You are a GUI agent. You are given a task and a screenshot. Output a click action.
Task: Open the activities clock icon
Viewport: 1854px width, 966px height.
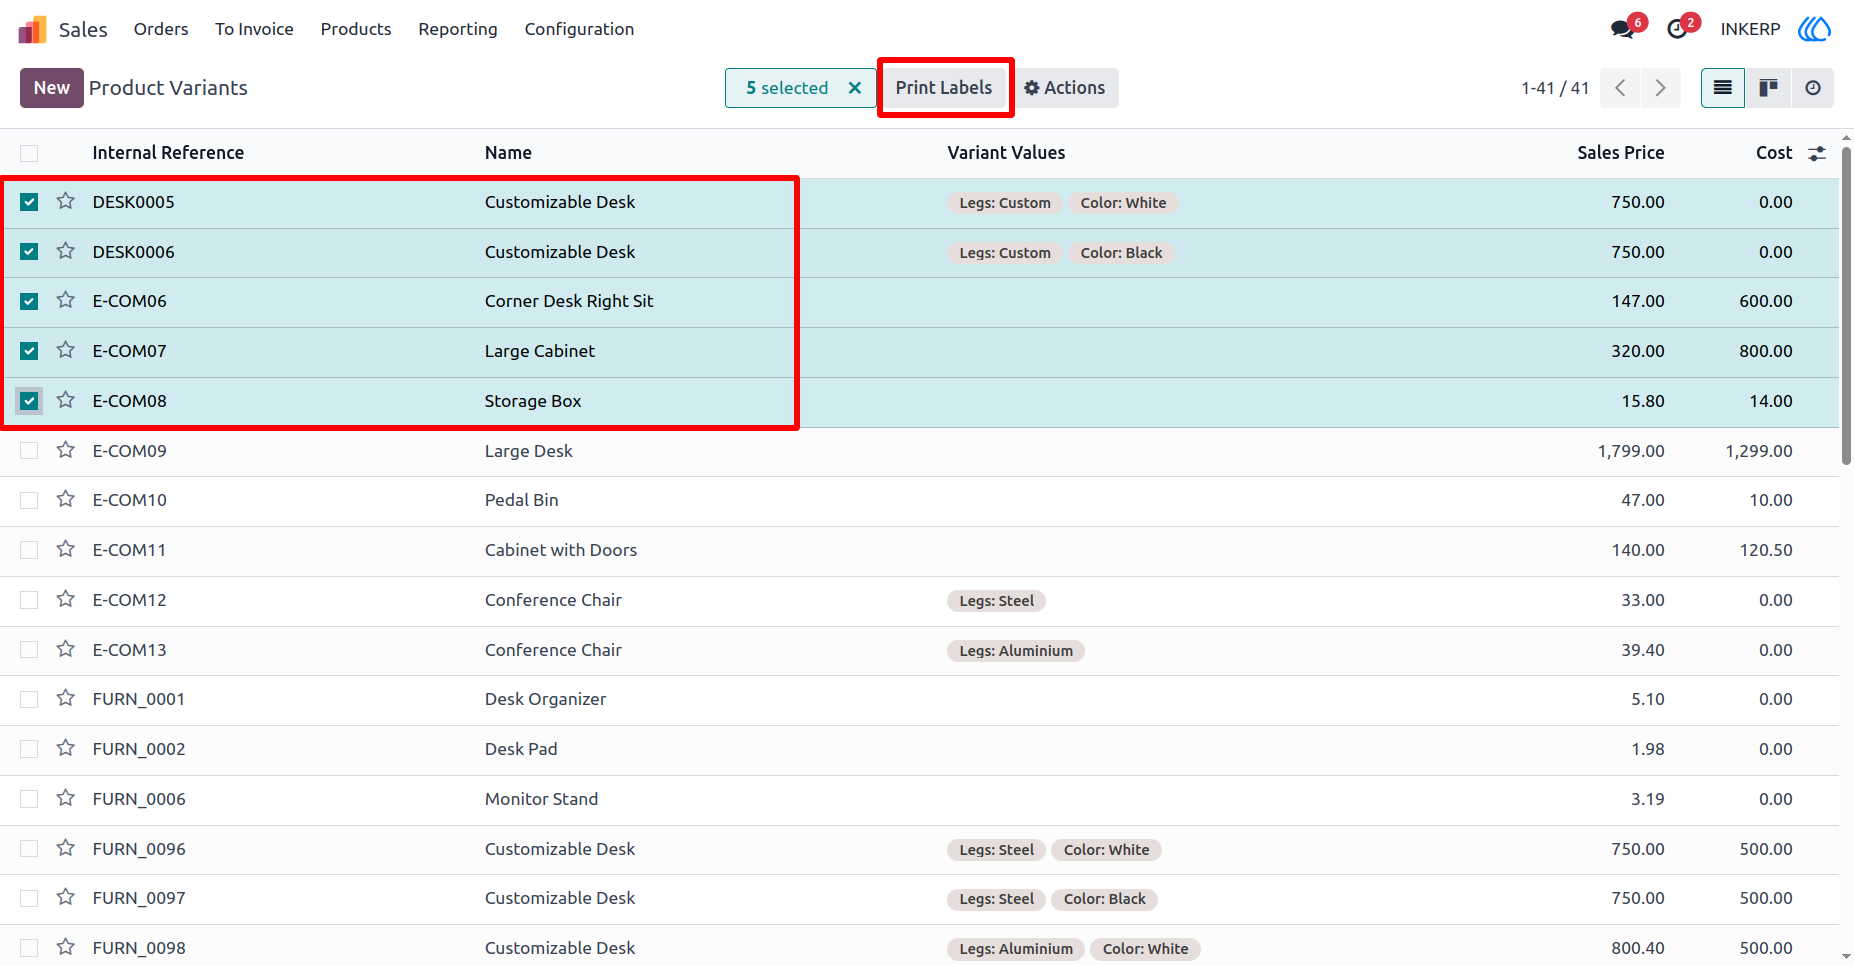pos(1677,29)
